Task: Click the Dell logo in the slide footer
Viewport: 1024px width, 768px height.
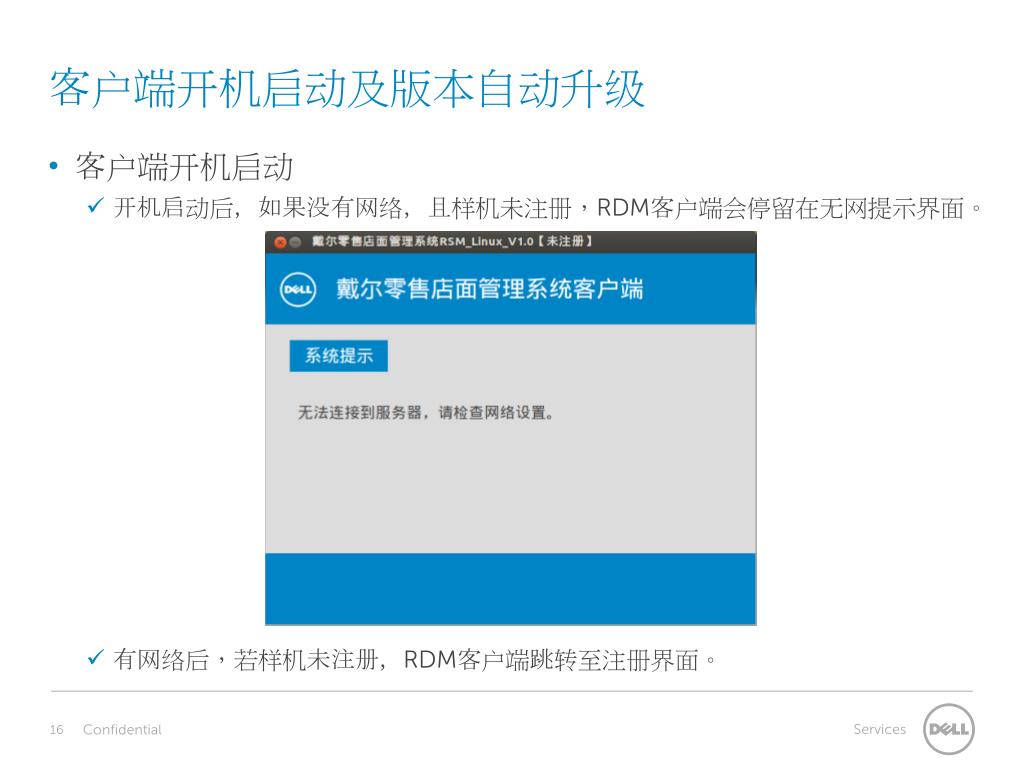Action: click(x=948, y=729)
